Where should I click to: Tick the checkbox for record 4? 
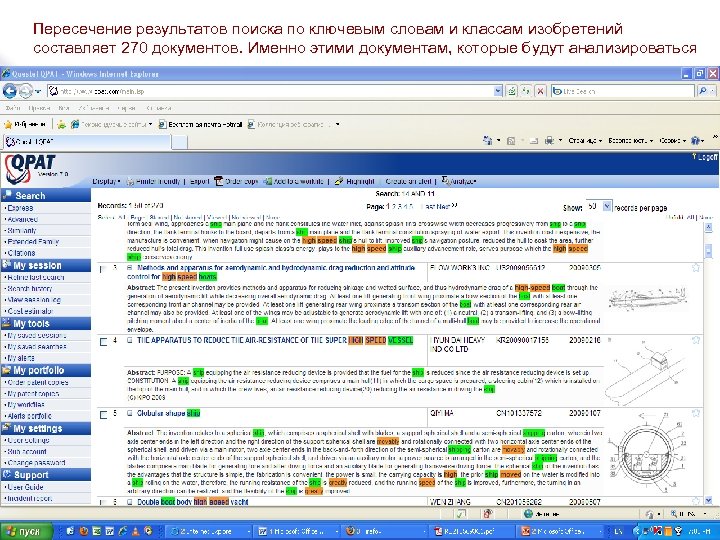[x=103, y=342]
